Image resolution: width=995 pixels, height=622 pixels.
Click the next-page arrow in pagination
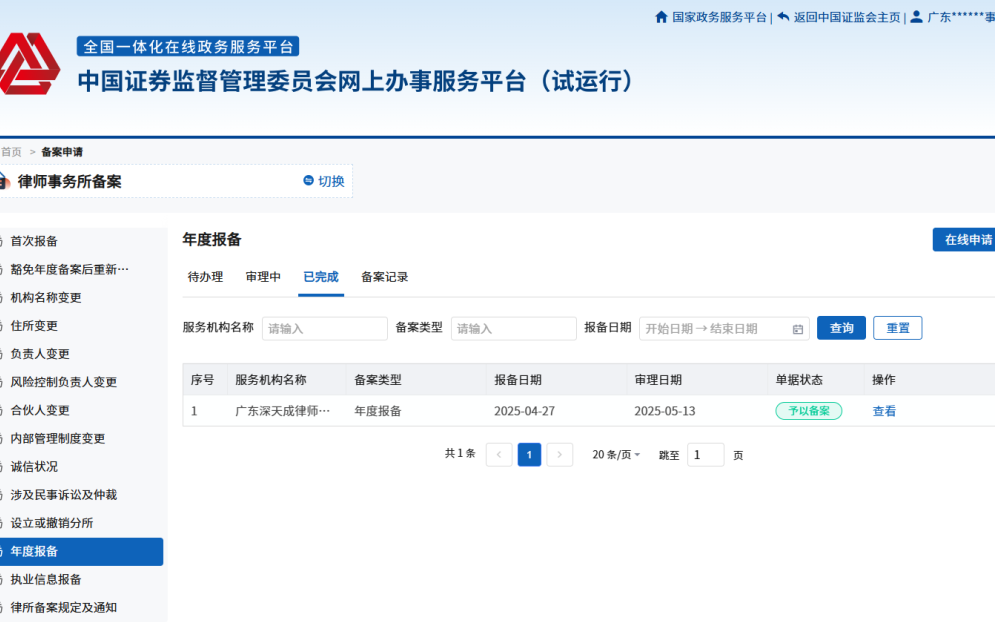pyautogui.click(x=559, y=454)
